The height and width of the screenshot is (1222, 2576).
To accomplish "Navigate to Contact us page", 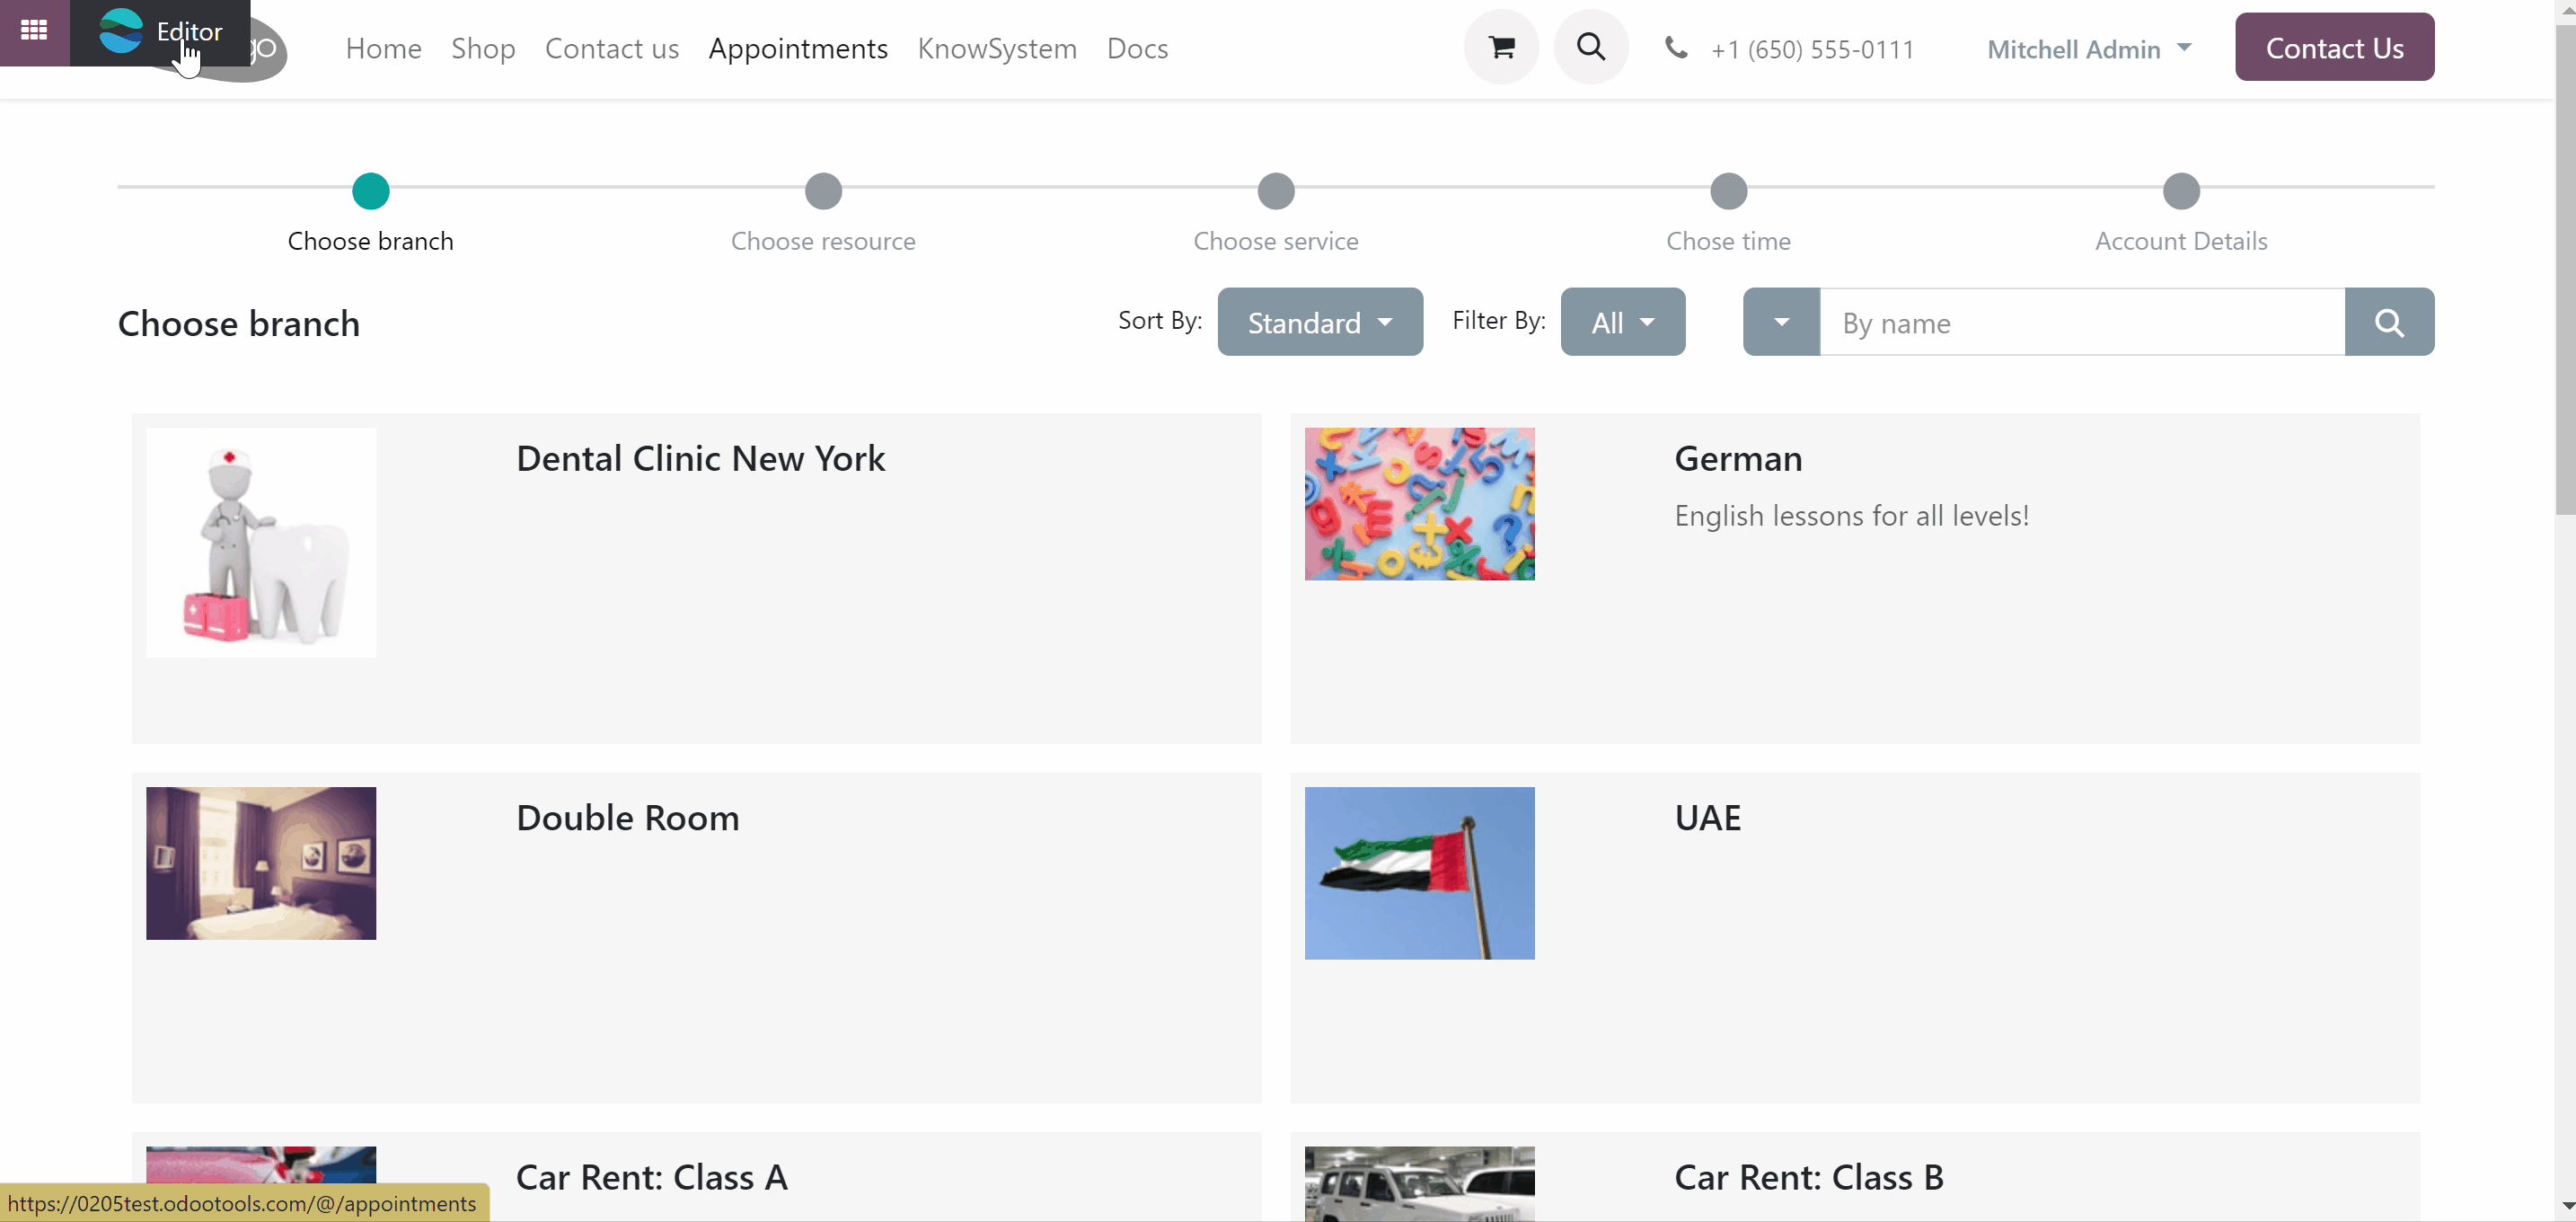I will 612,48.
